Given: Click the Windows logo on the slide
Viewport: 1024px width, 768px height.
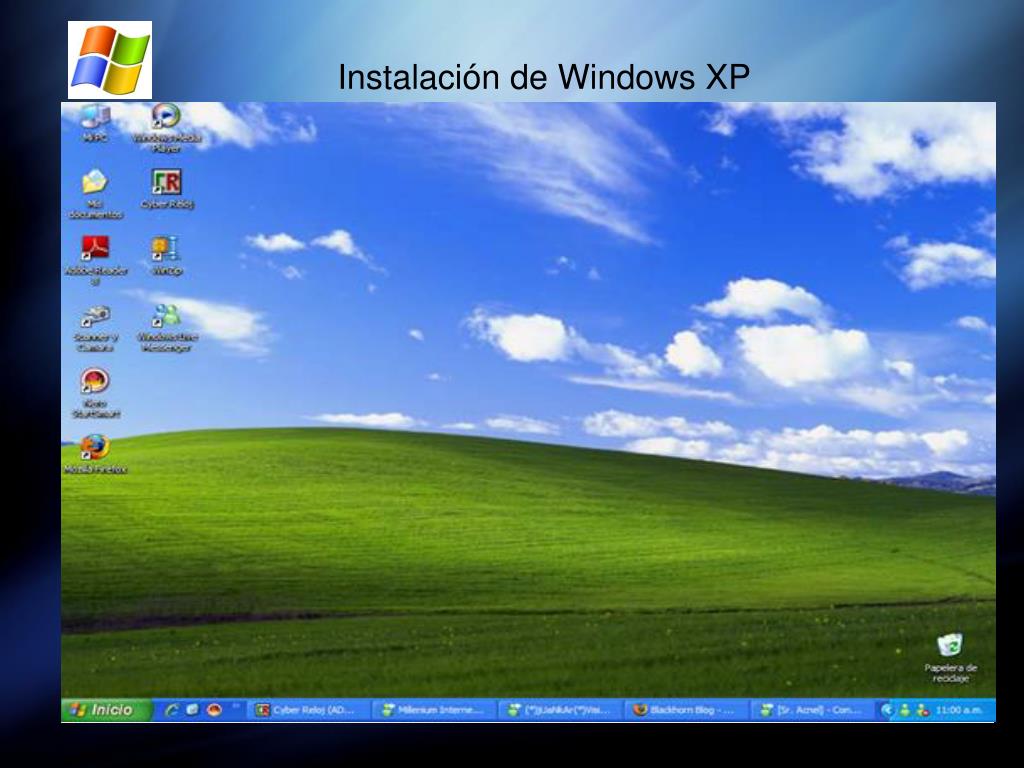Looking at the screenshot, I should [x=110, y=59].
